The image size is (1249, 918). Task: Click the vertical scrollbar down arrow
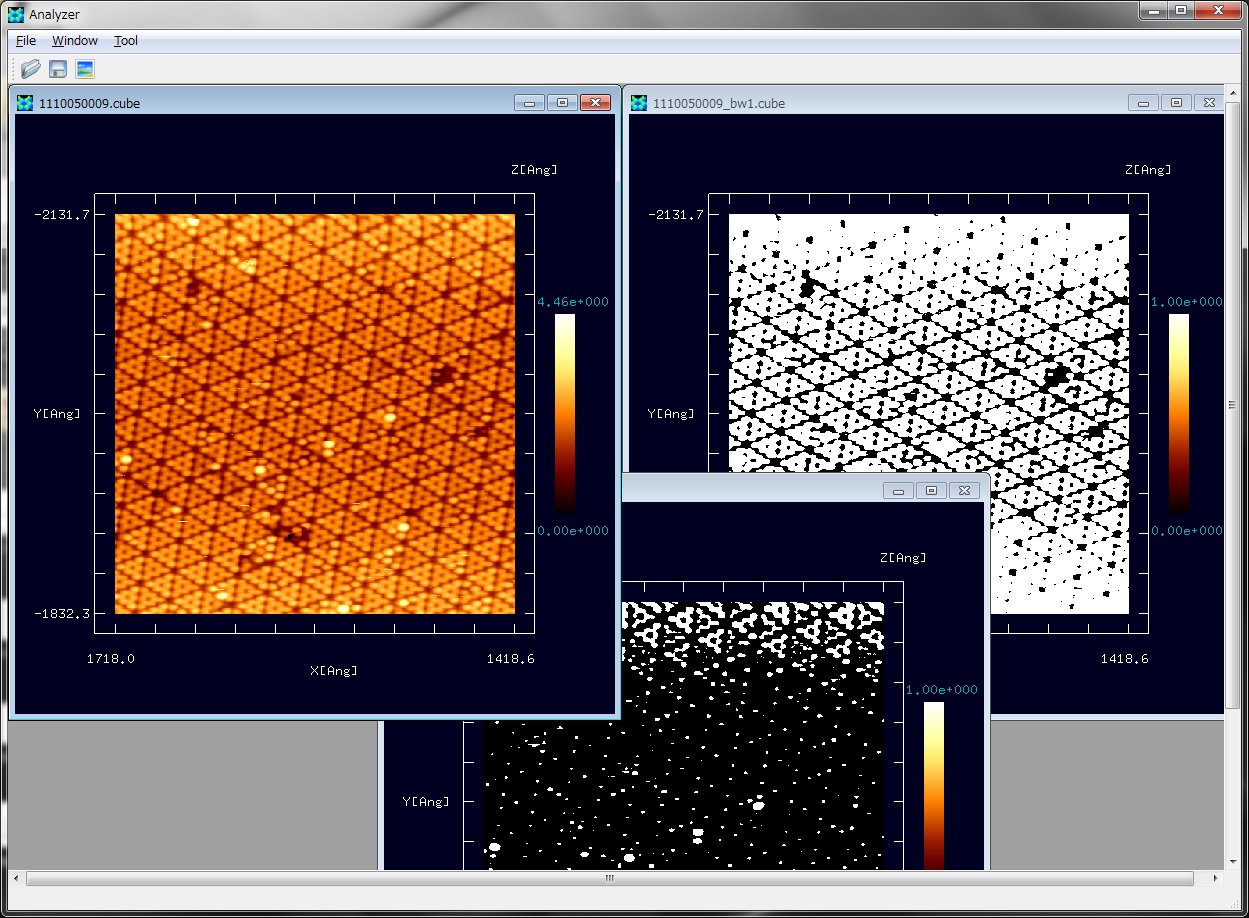pos(1233,862)
